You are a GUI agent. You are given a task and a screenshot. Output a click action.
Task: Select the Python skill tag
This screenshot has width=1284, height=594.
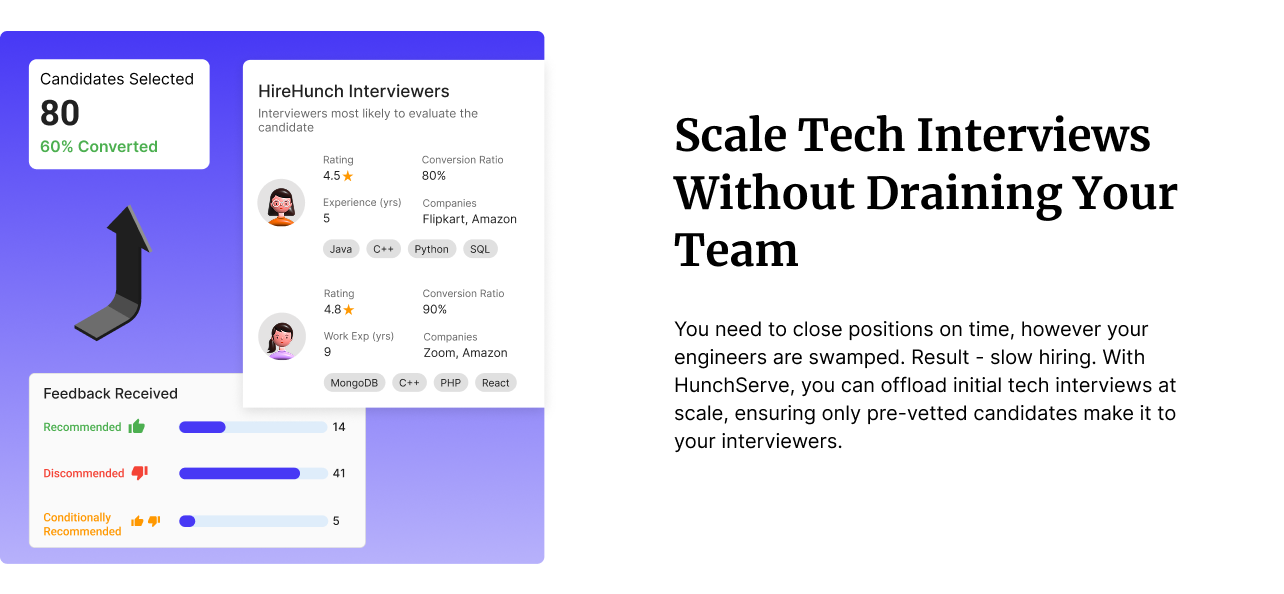[431, 249]
